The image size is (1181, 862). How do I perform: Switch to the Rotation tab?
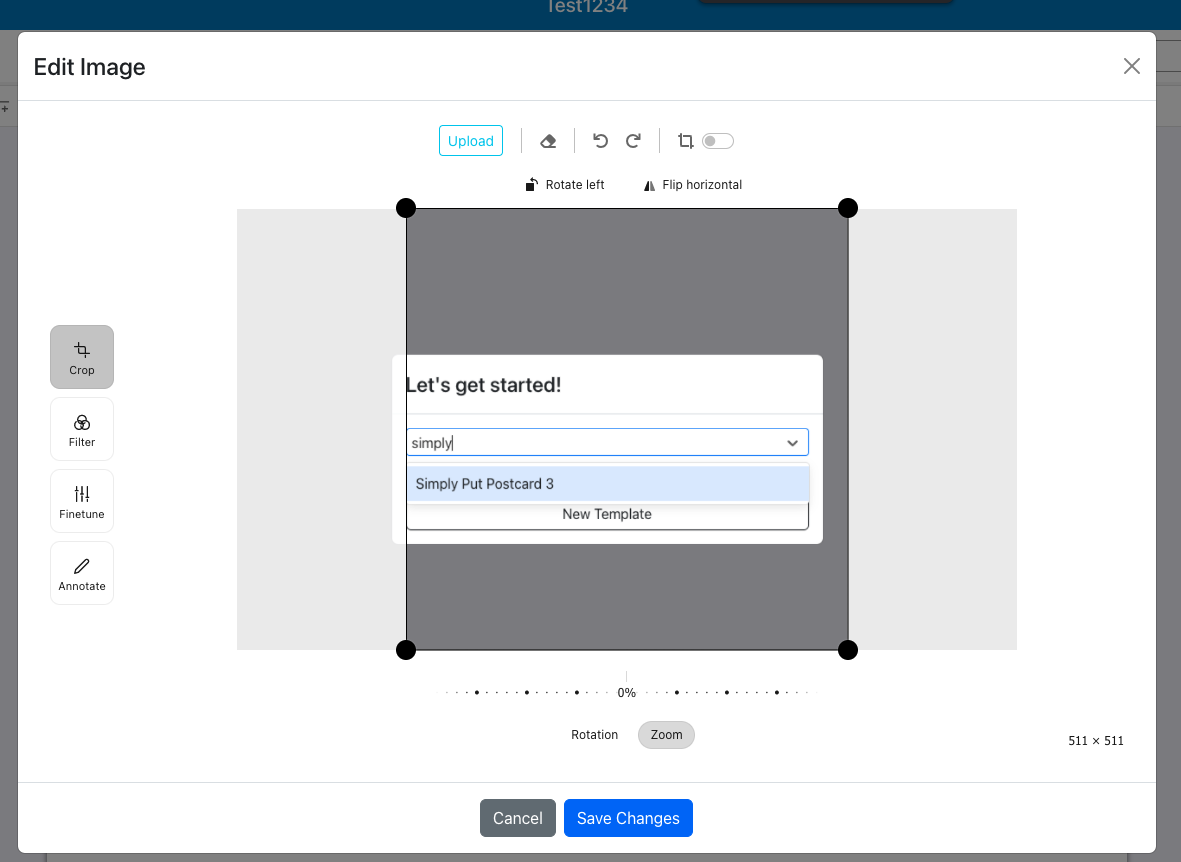[594, 735]
